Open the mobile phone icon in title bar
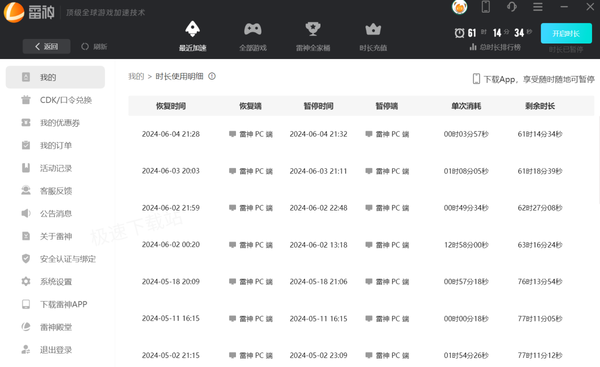Image resolution: width=600 pixels, height=367 pixels. coord(486,7)
